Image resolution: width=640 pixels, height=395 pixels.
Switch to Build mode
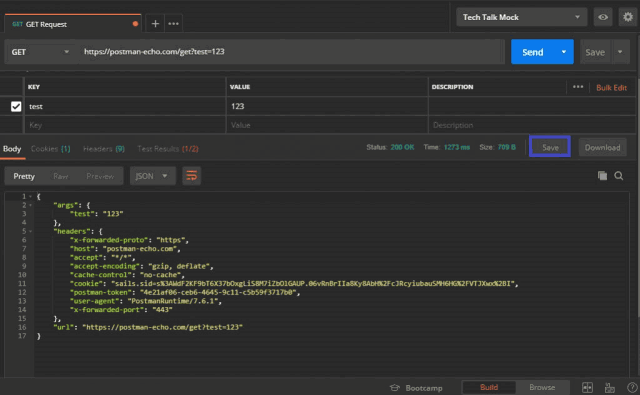point(489,387)
